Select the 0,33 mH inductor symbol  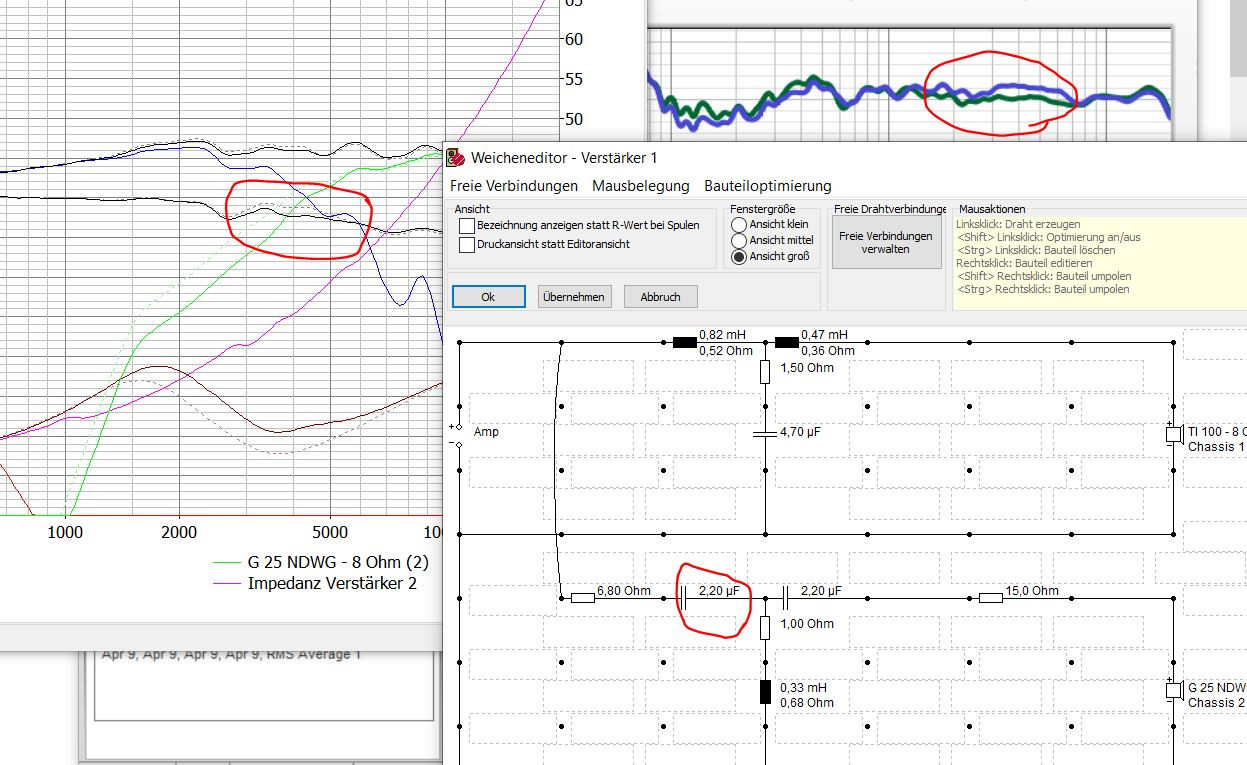coord(765,692)
